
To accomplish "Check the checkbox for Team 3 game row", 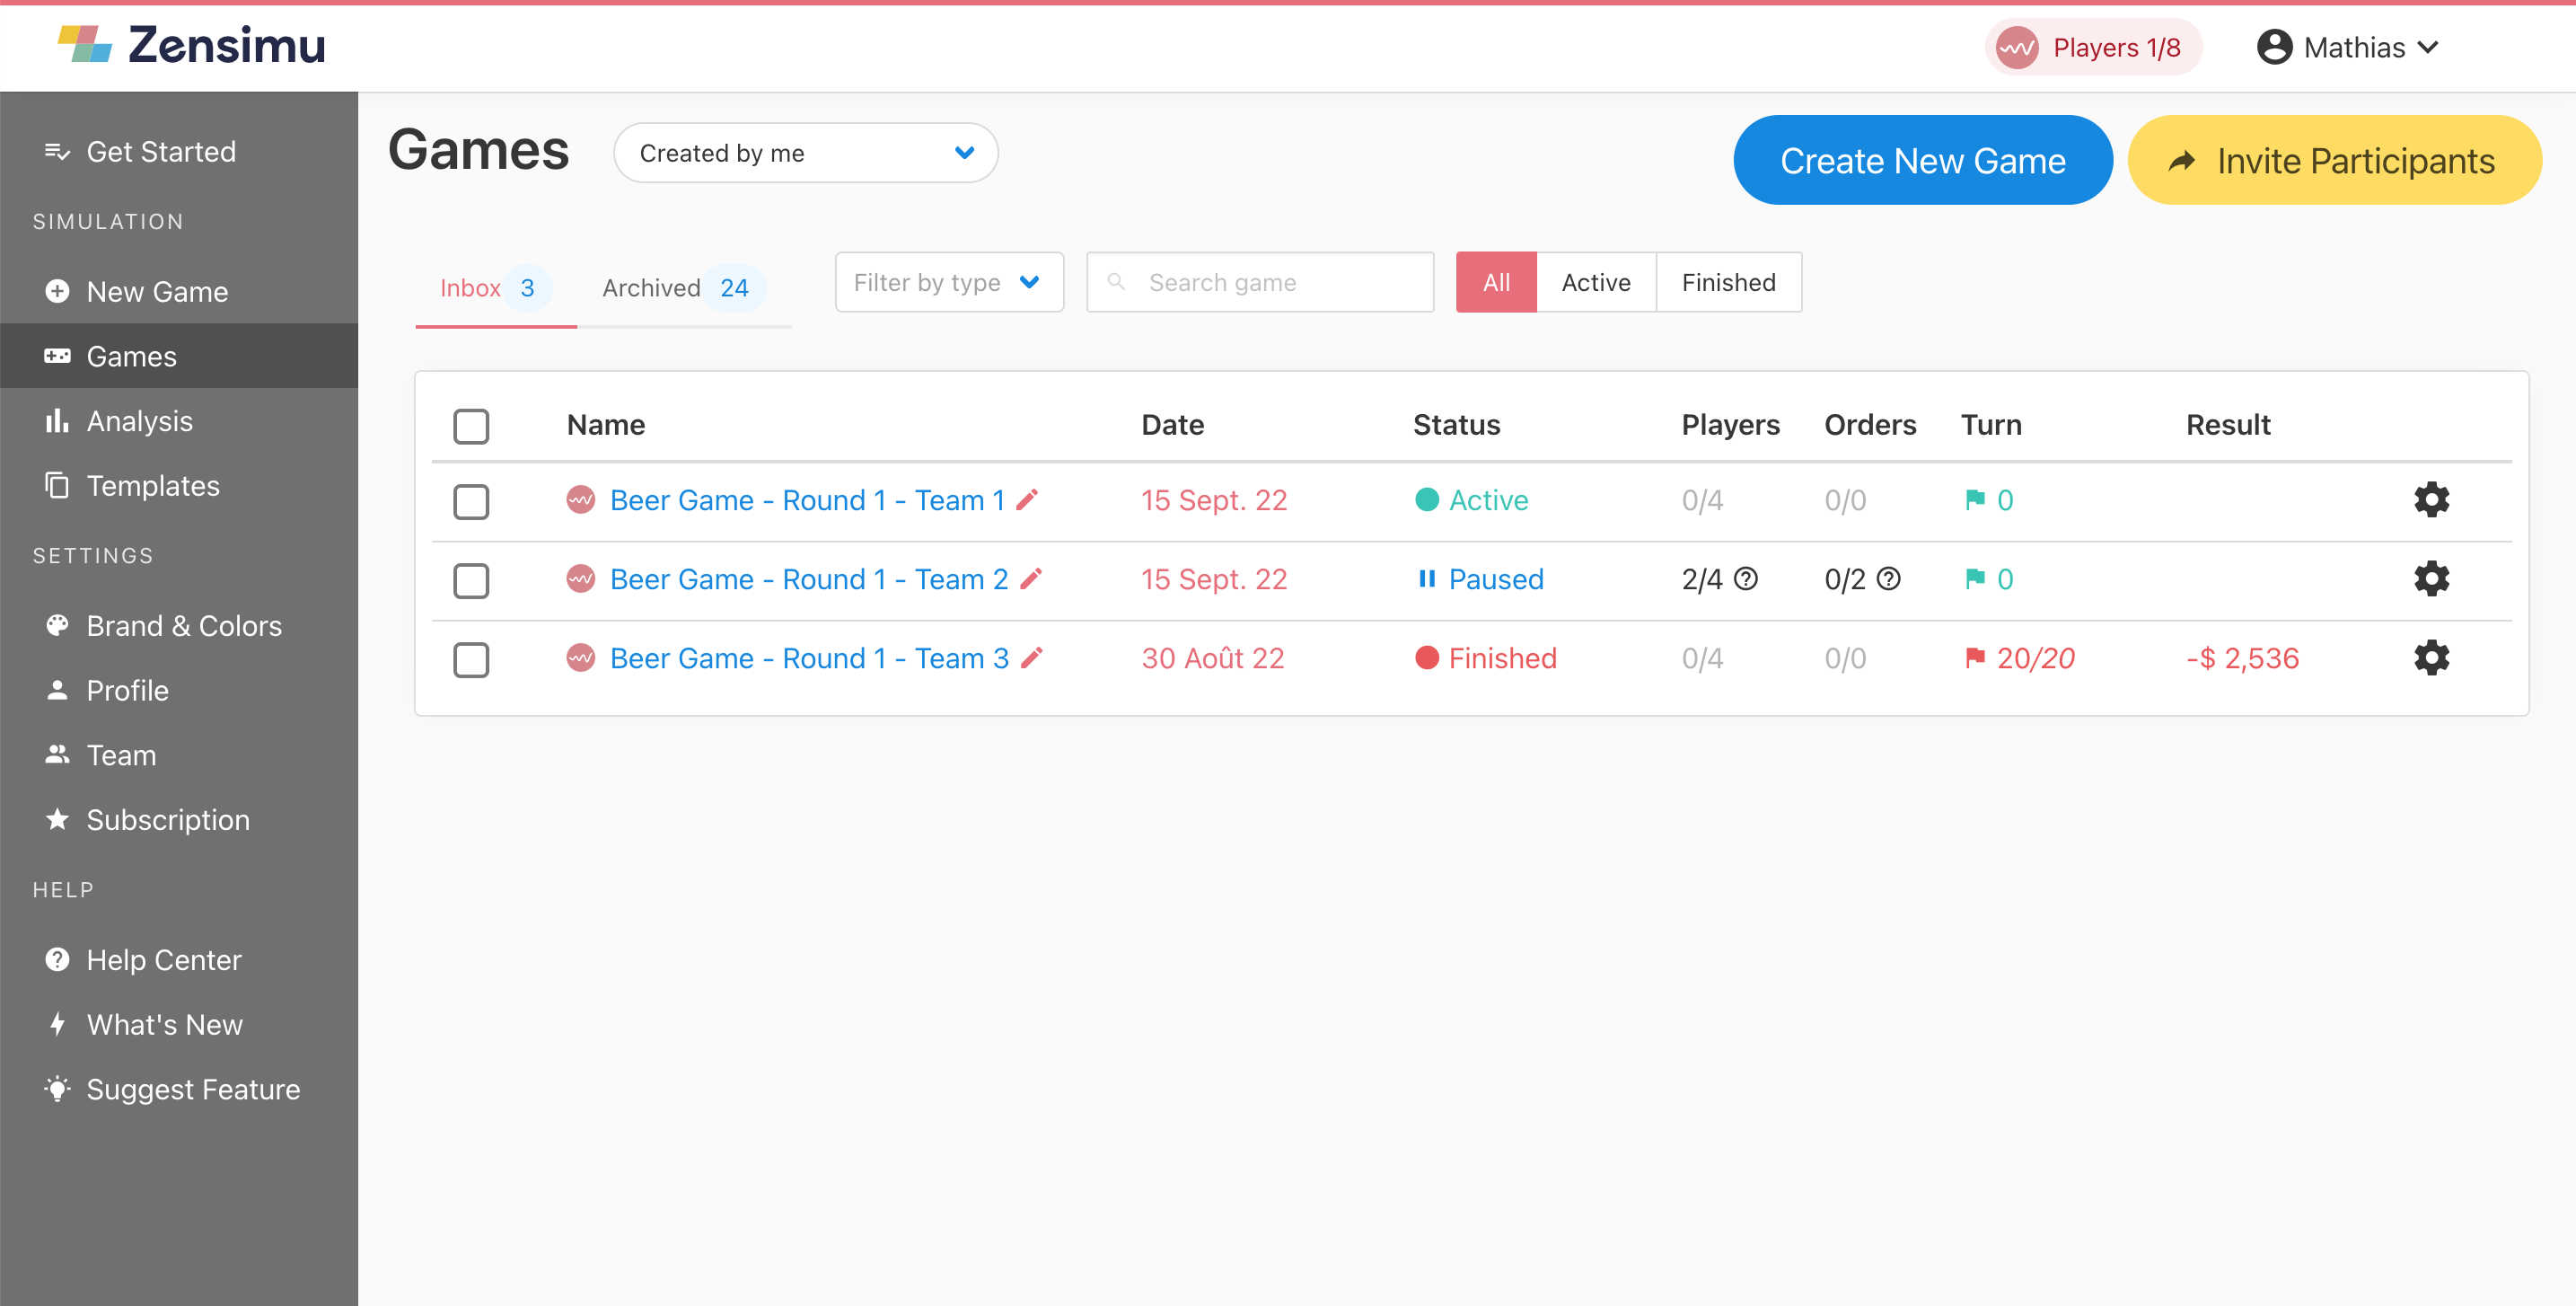I will coord(471,659).
